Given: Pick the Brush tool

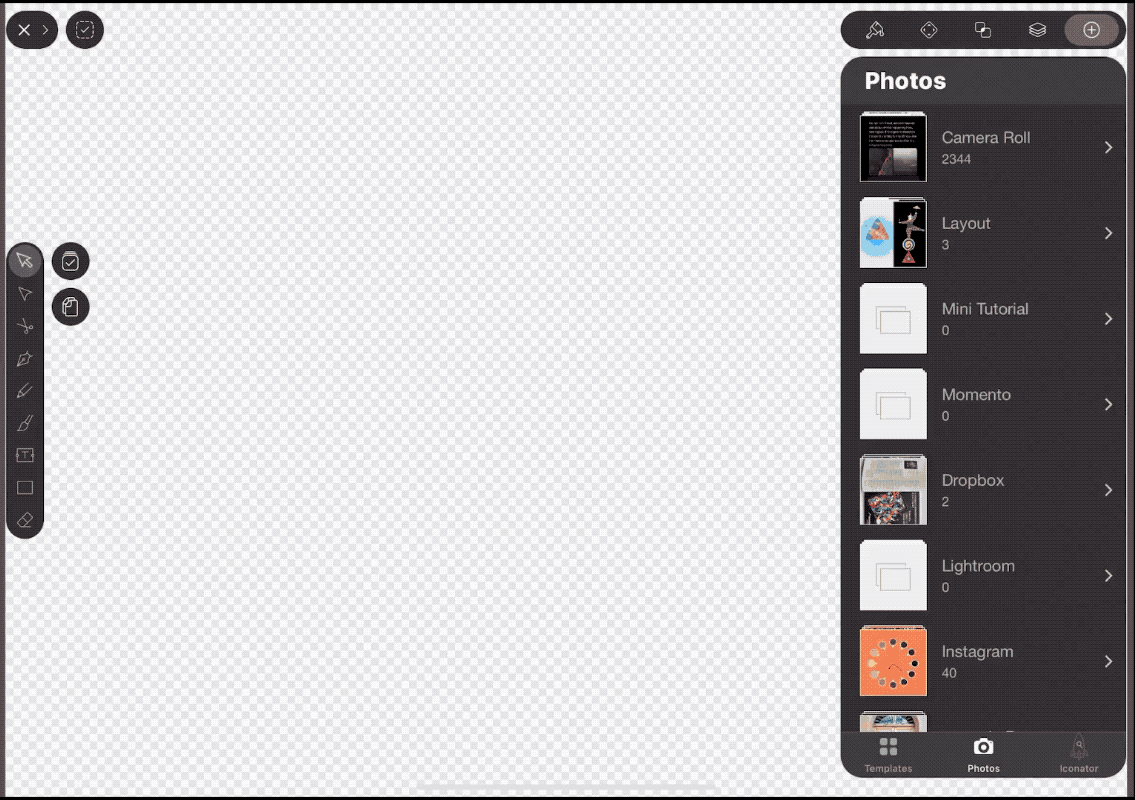Looking at the screenshot, I should 25,423.
